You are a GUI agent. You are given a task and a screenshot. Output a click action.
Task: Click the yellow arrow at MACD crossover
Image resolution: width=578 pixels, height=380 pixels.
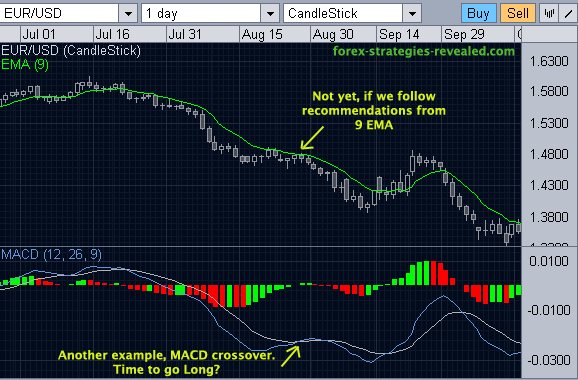(x=291, y=355)
